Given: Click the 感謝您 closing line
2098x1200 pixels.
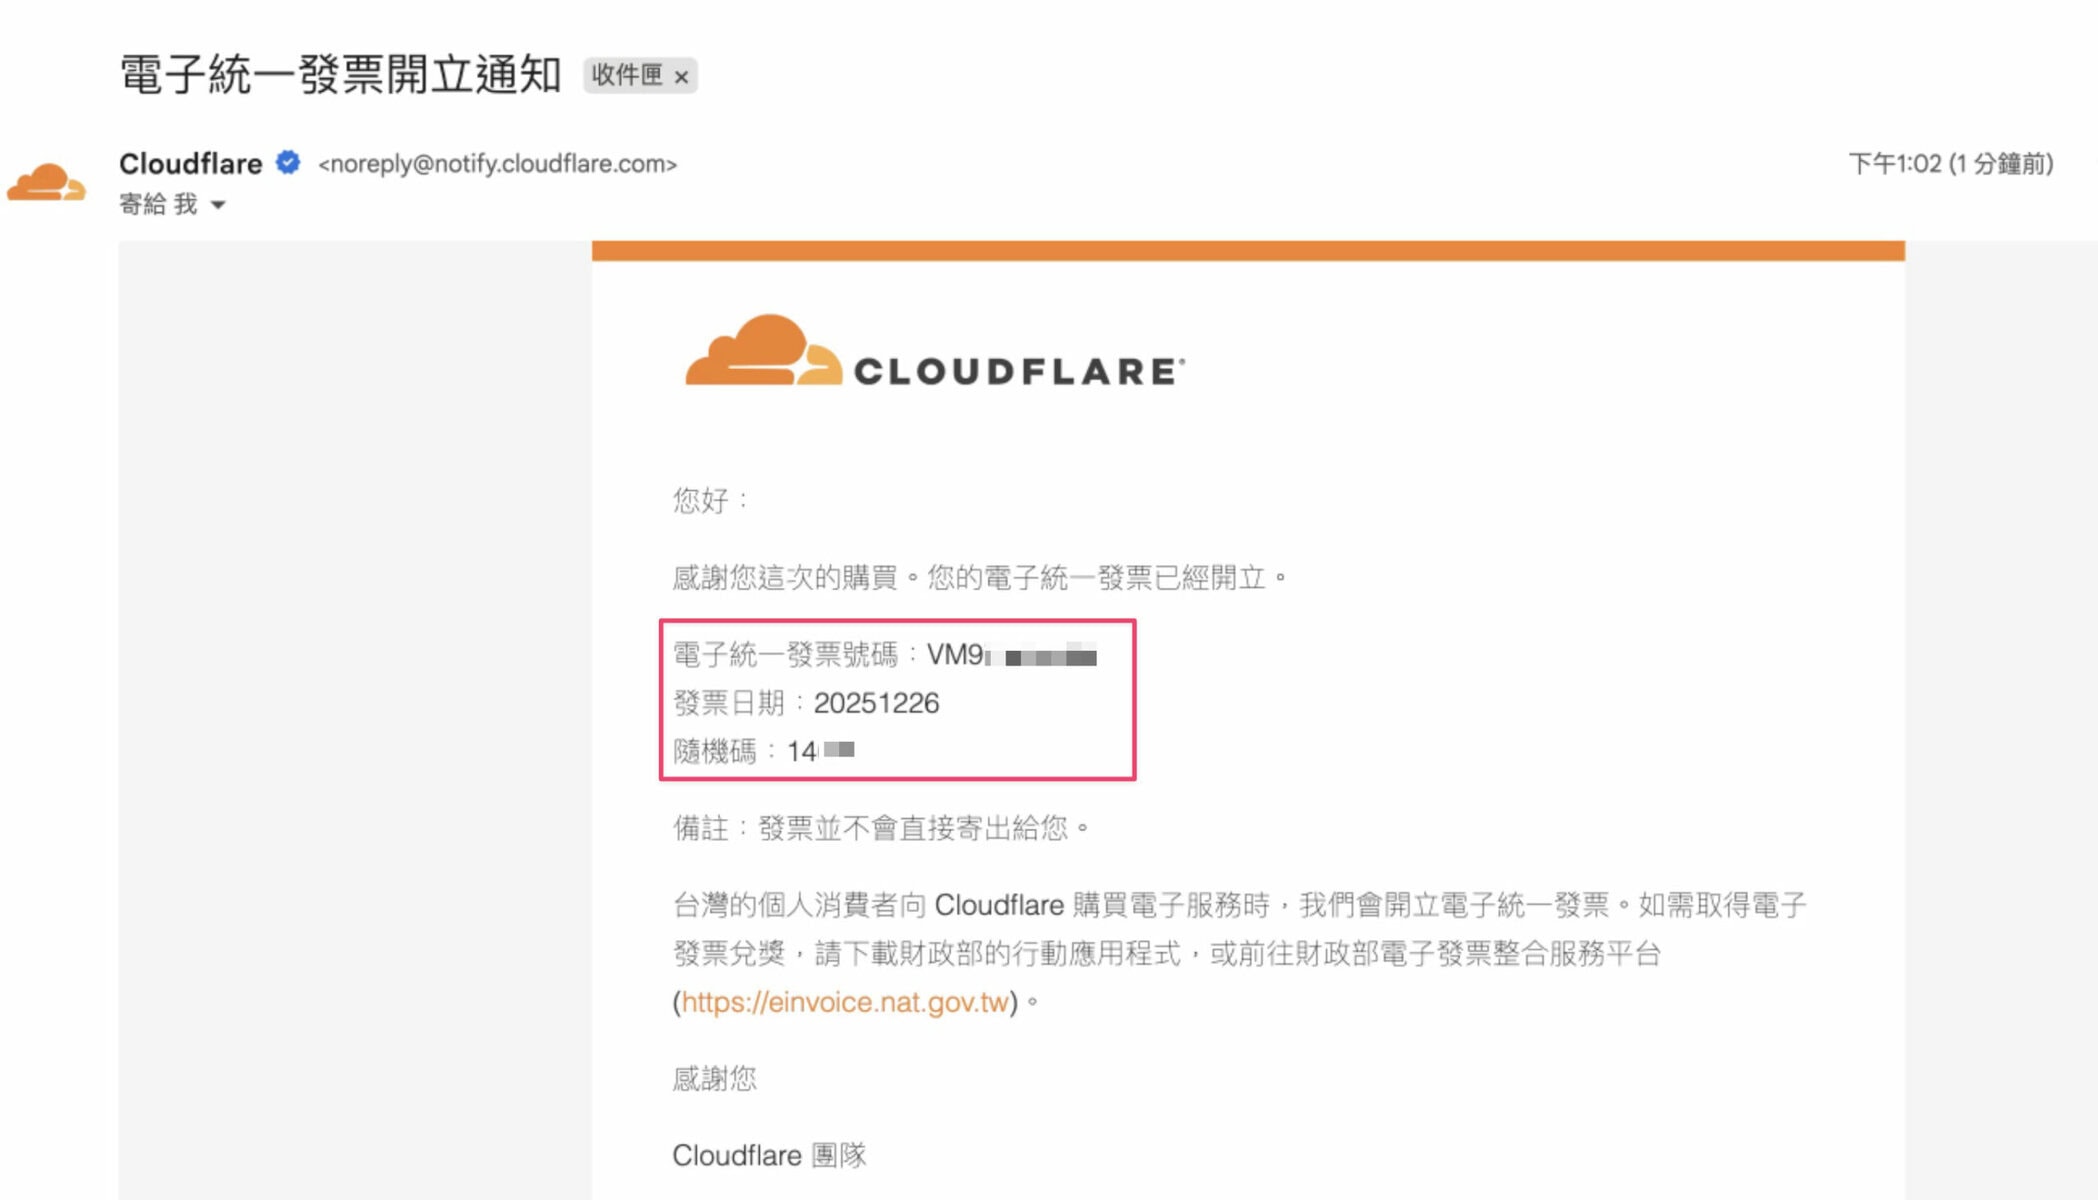Looking at the screenshot, I should tap(714, 1078).
